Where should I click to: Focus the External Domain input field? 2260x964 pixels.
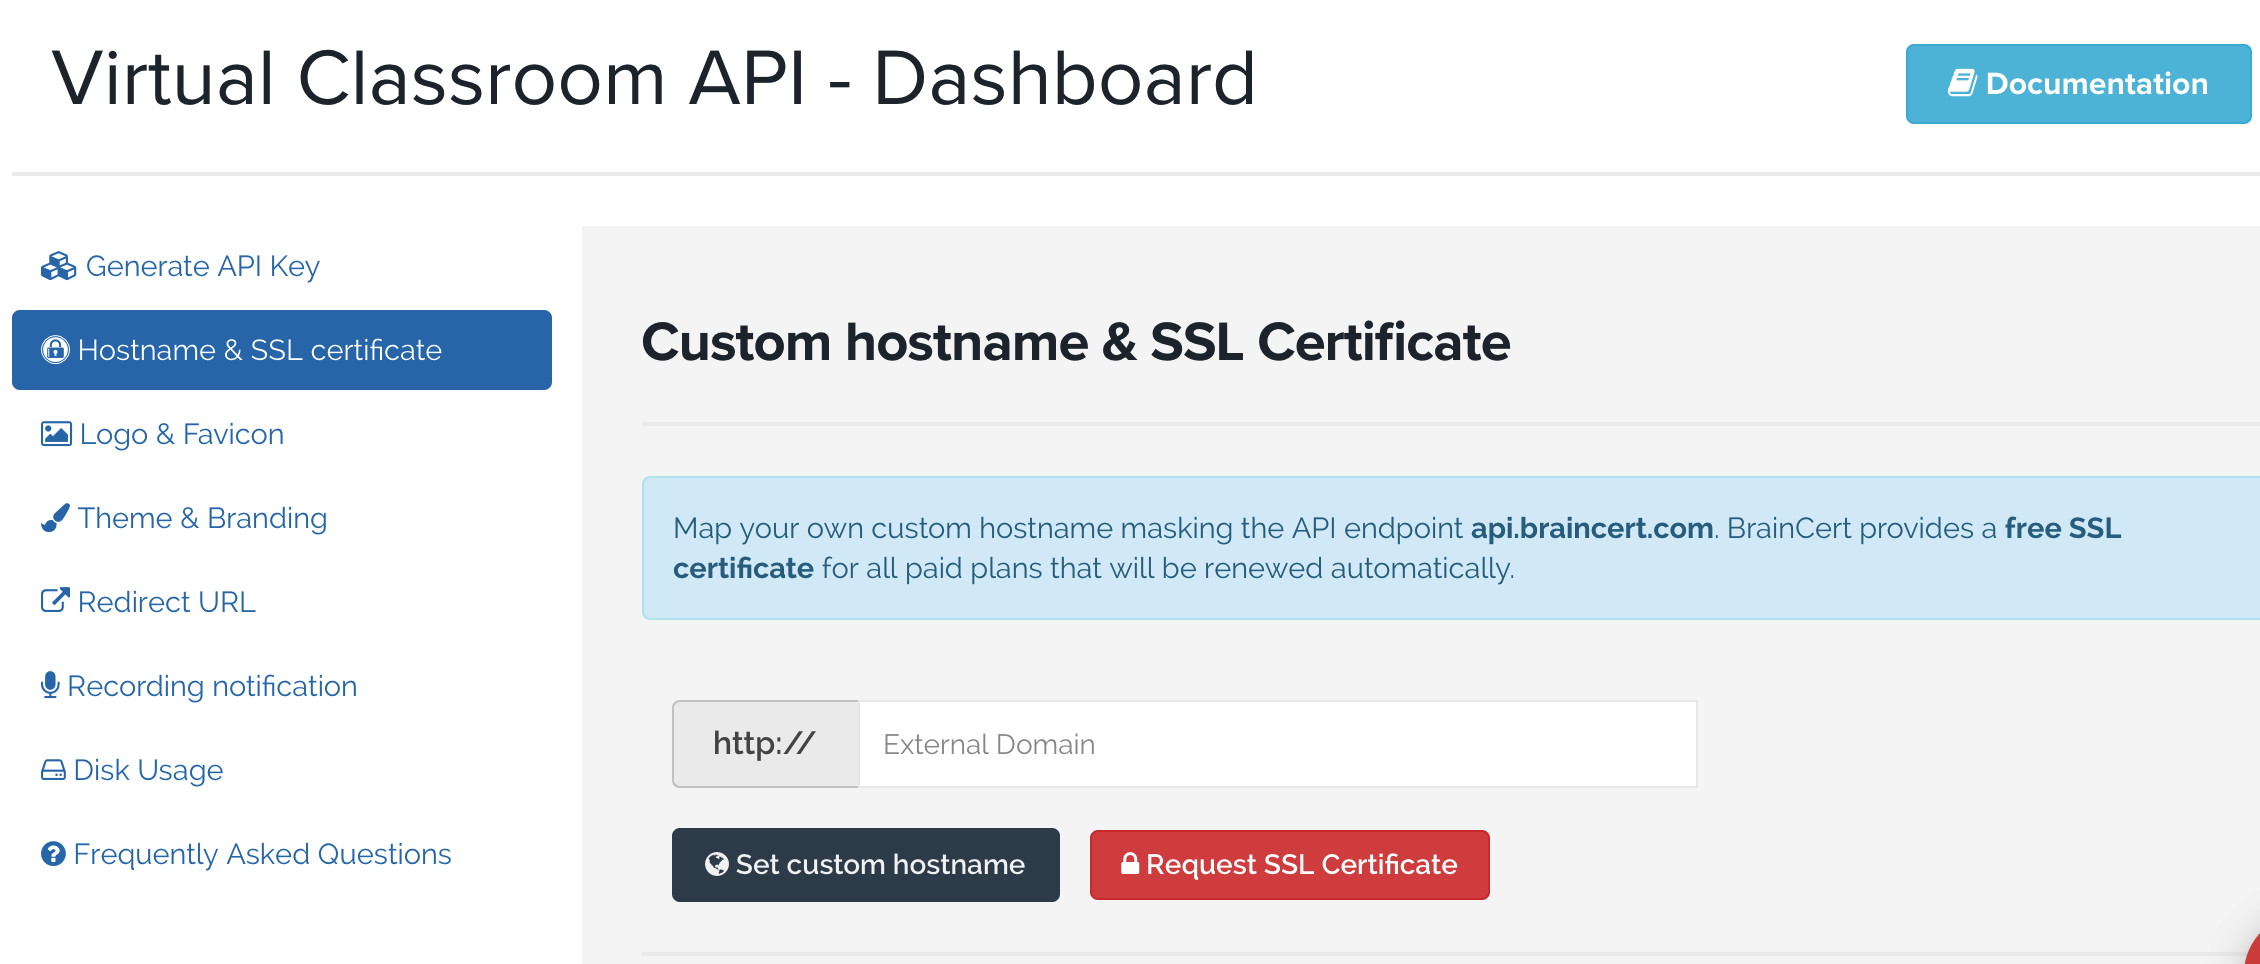1277,744
